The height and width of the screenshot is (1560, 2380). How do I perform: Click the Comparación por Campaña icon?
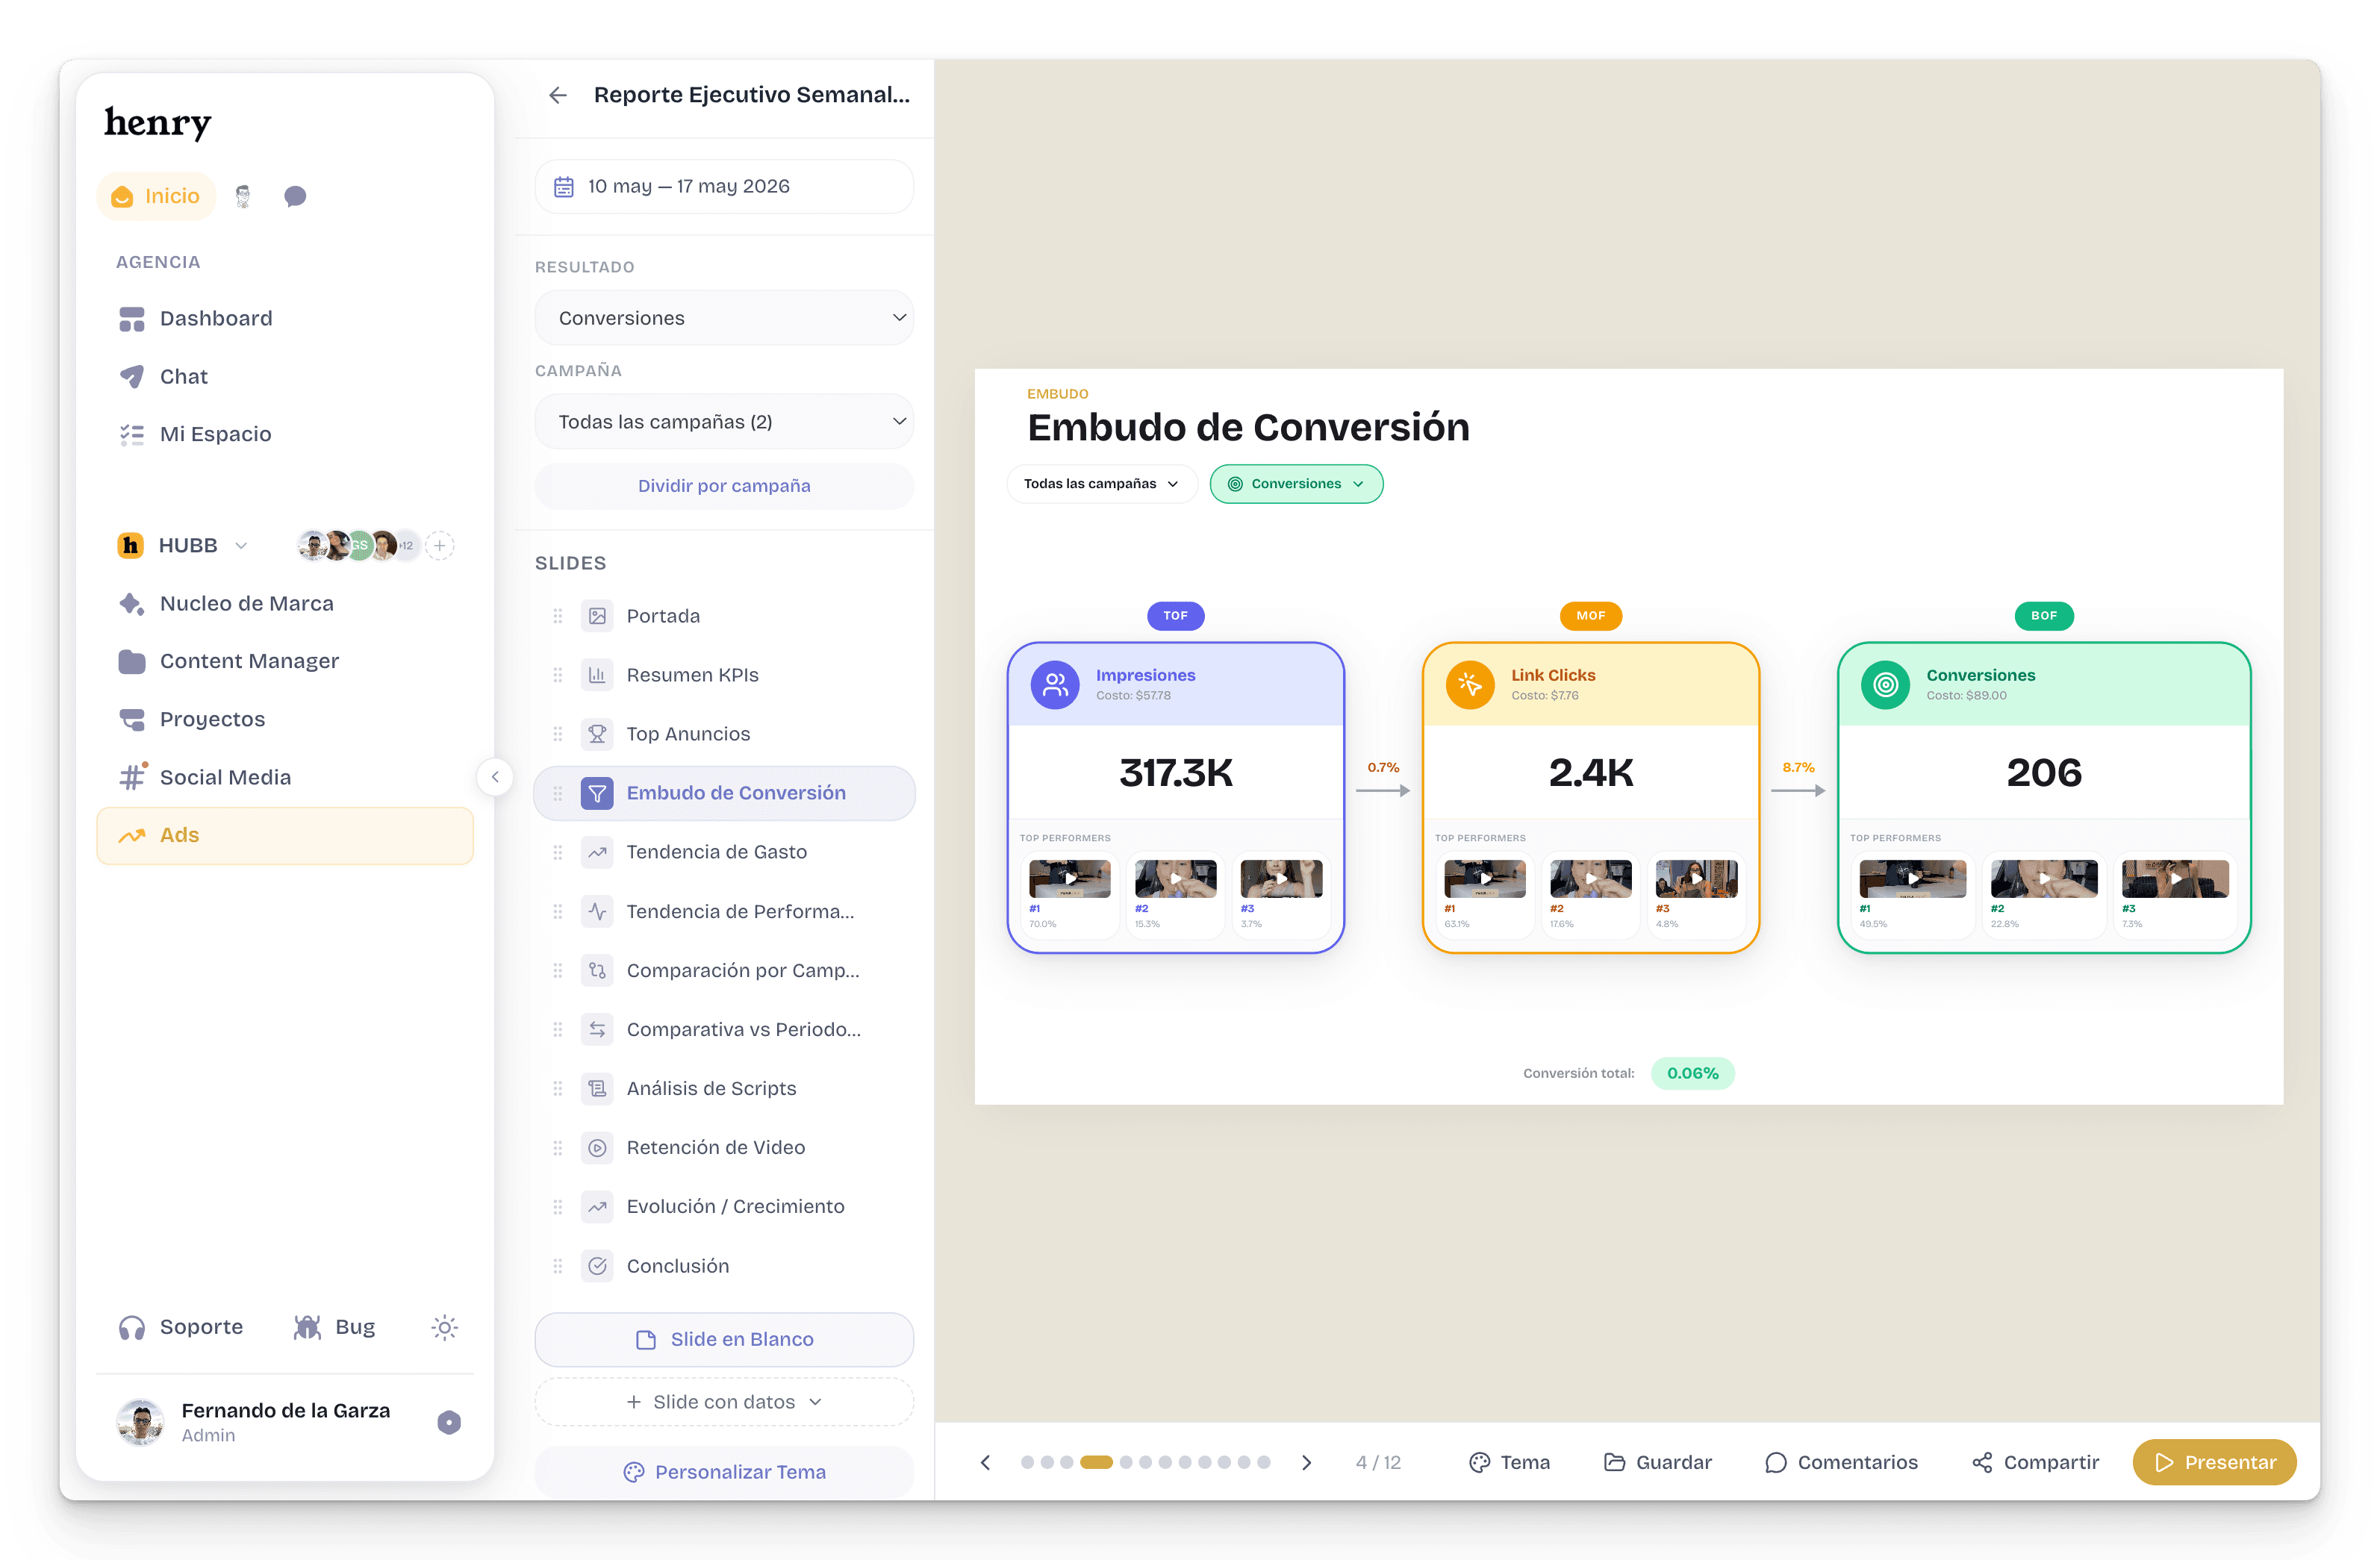(x=597, y=970)
